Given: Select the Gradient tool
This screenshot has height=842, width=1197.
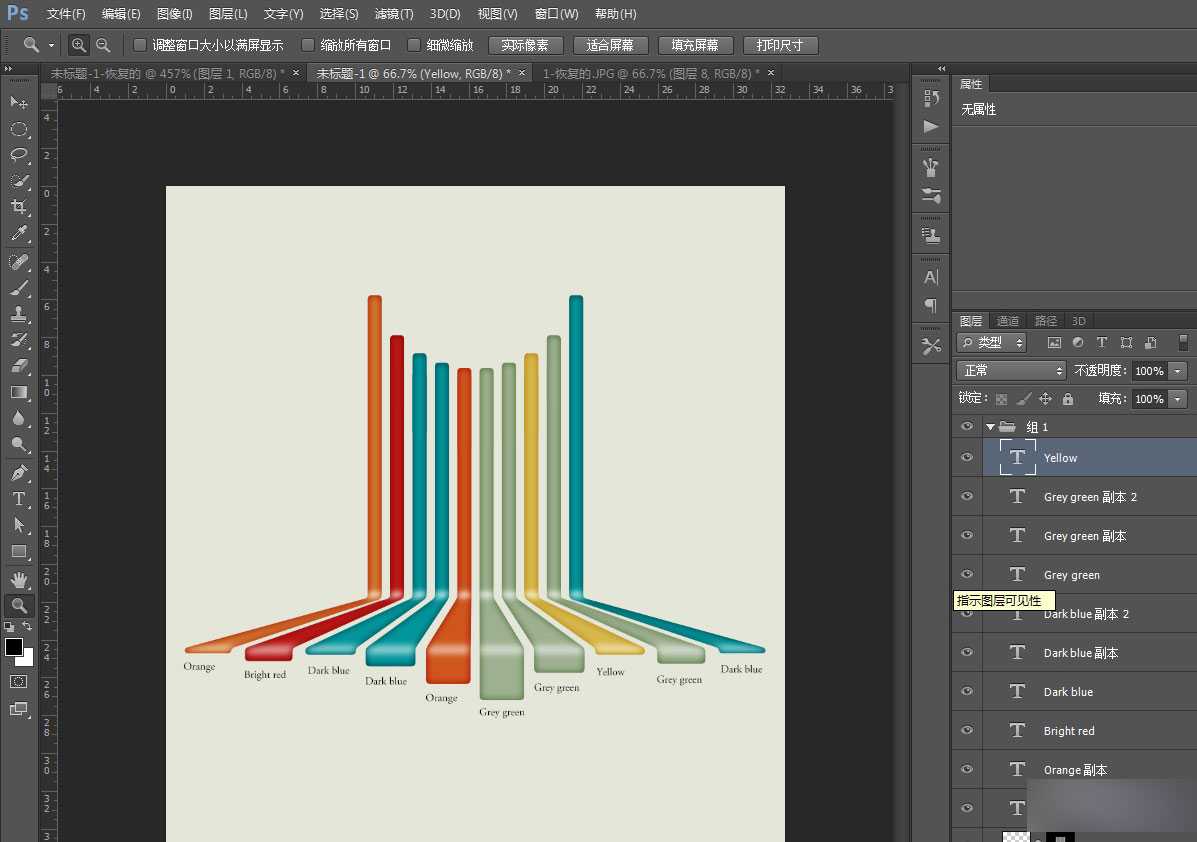Looking at the screenshot, I should [x=19, y=392].
